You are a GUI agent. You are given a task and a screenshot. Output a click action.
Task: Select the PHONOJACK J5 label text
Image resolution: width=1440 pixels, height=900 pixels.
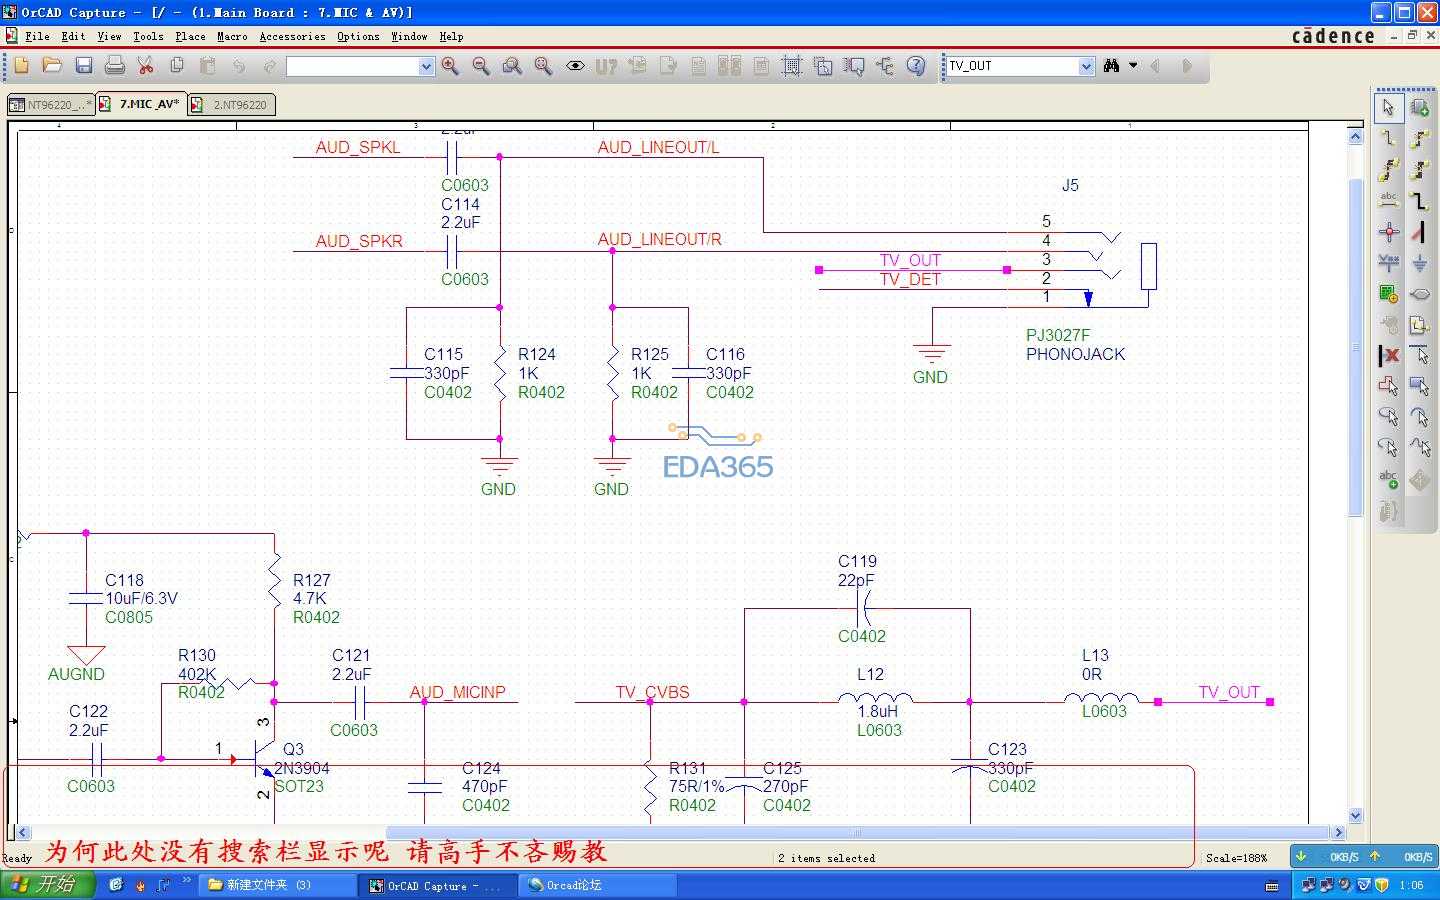1075,354
